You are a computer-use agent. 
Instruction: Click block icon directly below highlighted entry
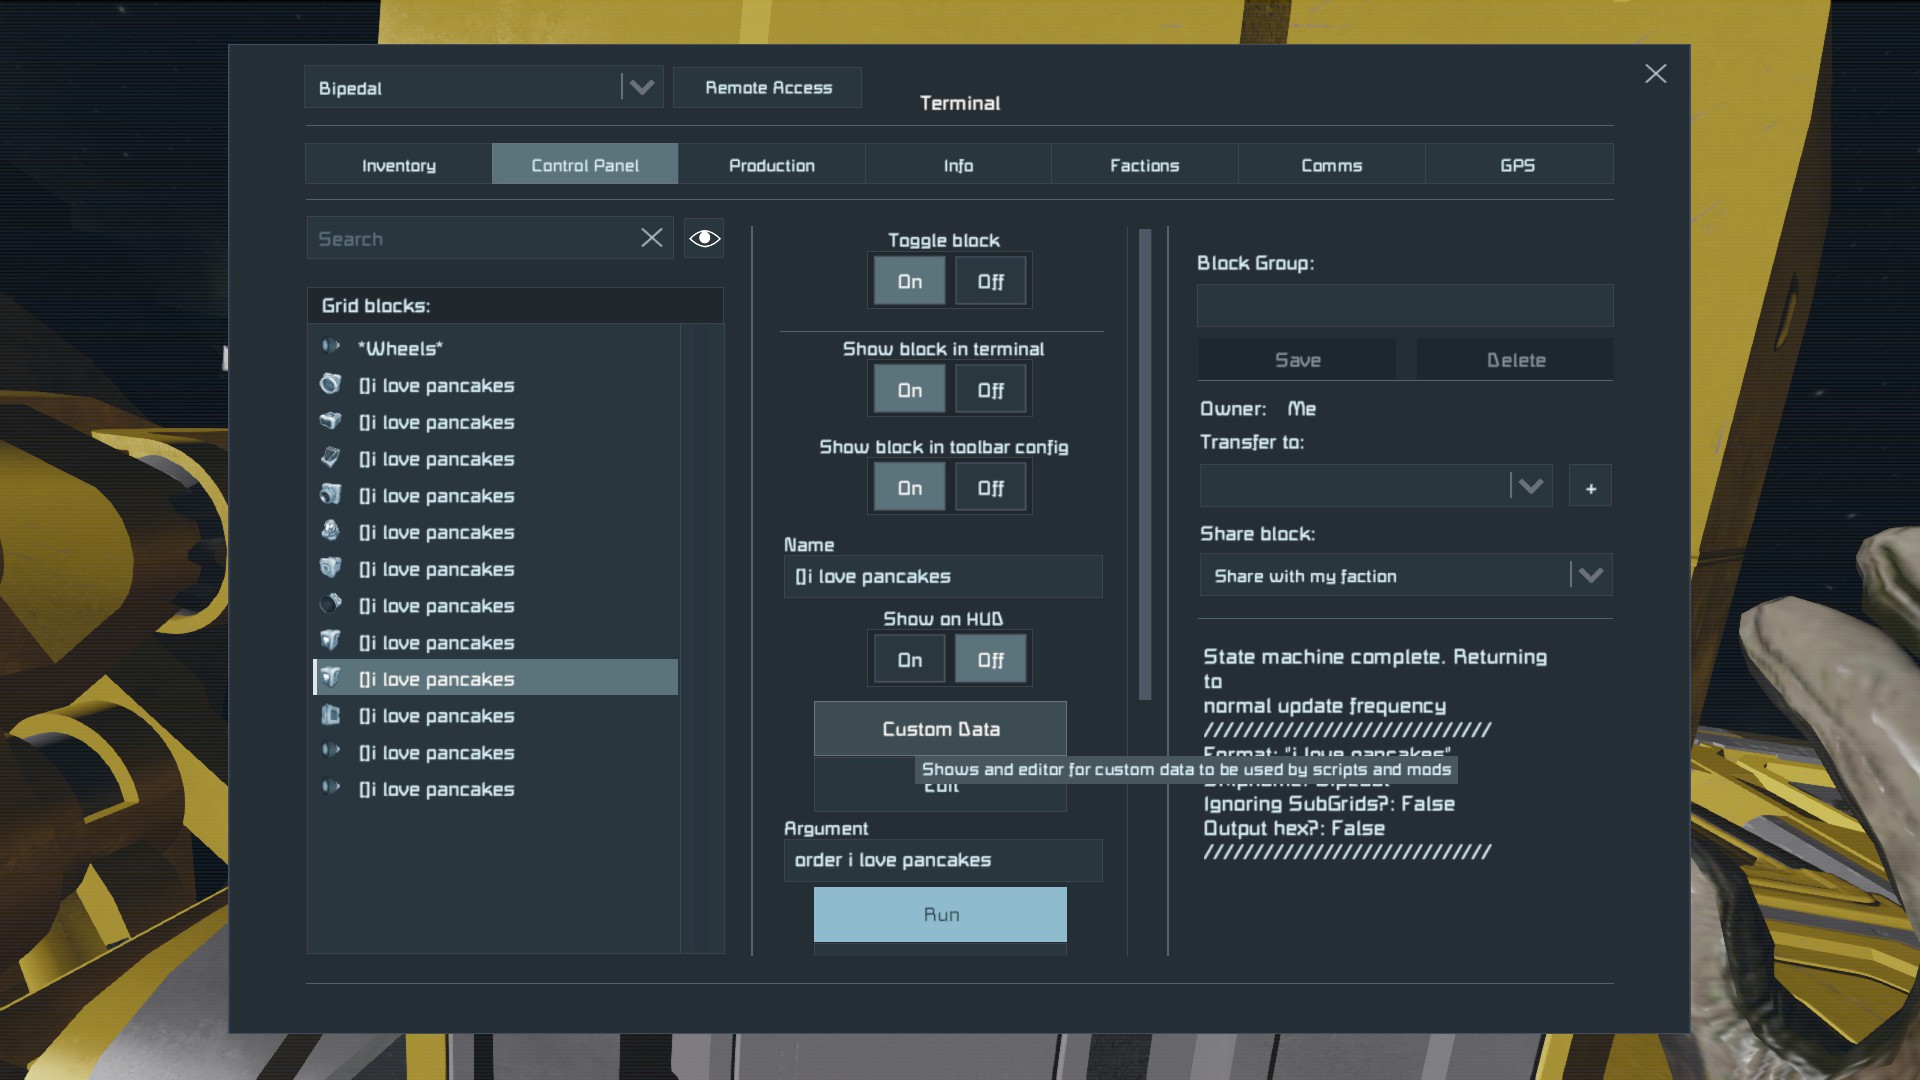click(x=331, y=715)
